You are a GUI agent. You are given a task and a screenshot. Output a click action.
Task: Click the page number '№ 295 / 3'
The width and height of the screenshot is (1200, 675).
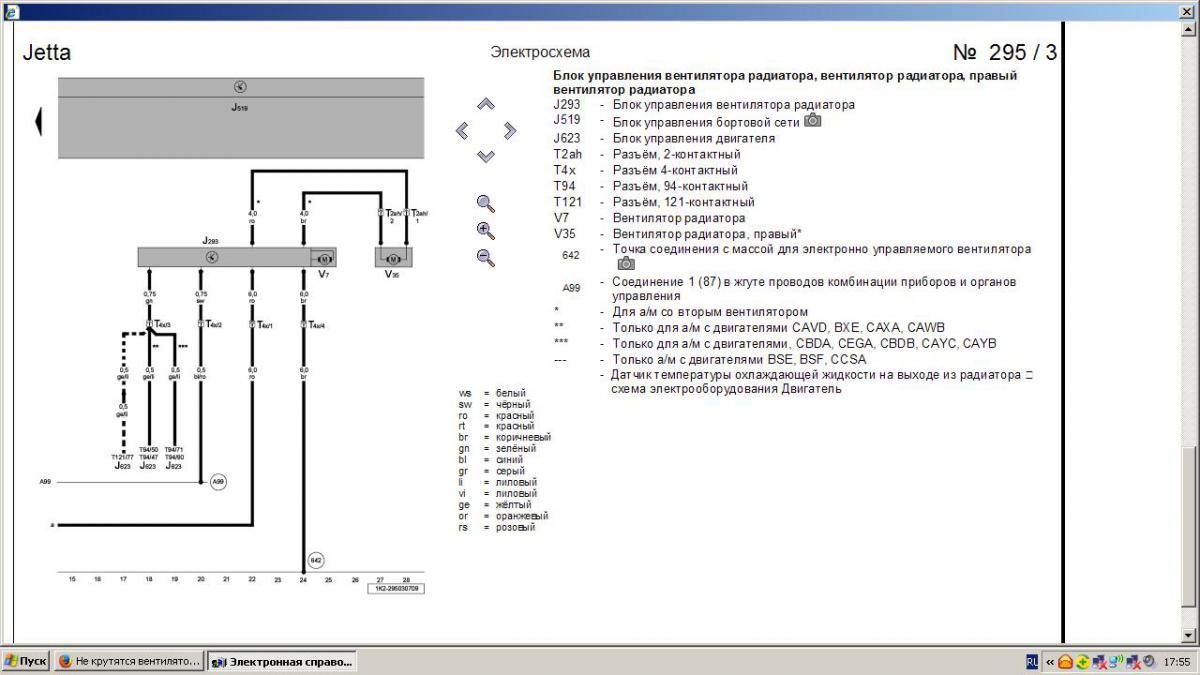coord(1004,52)
